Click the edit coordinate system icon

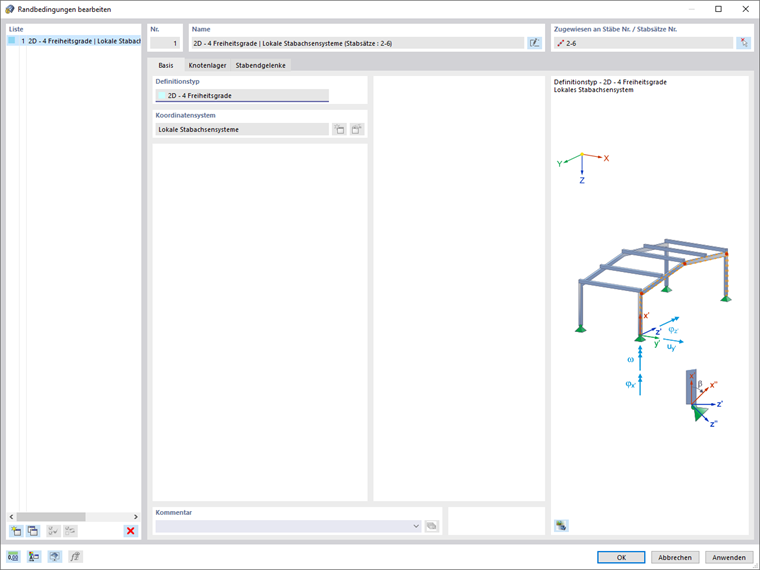[357, 129]
